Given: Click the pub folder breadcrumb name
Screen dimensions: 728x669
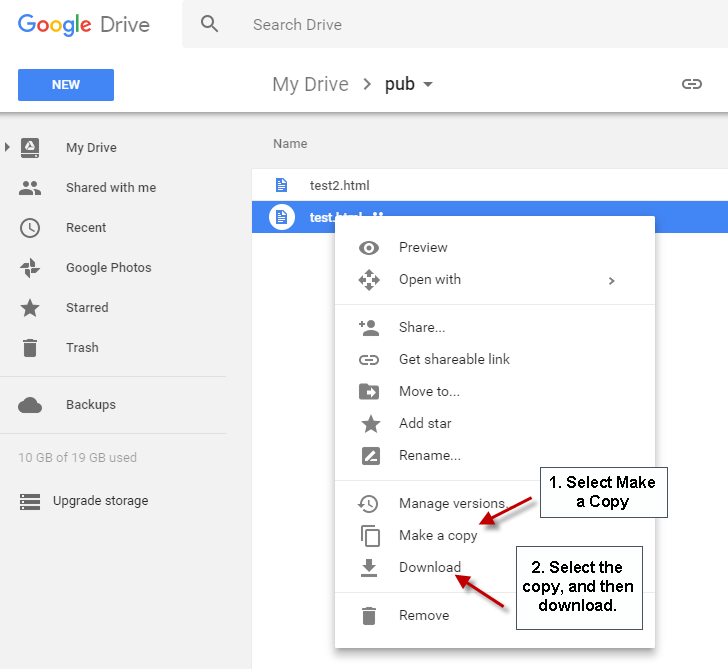Looking at the screenshot, I should tap(400, 84).
